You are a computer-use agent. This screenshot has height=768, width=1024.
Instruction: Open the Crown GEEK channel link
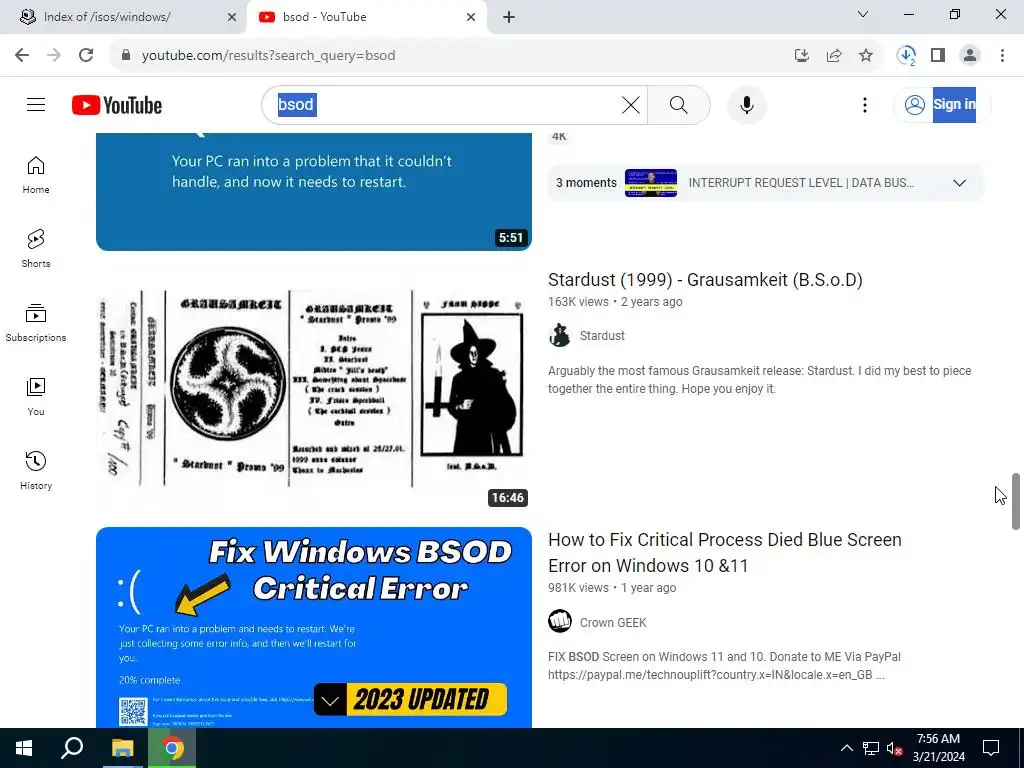[613, 623]
